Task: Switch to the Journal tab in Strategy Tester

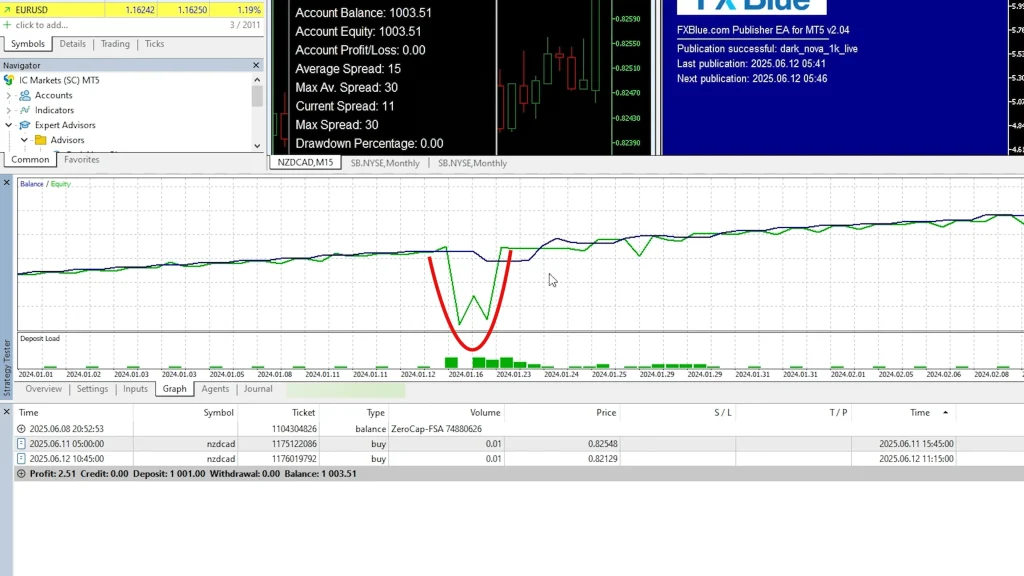Action: coord(258,389)
